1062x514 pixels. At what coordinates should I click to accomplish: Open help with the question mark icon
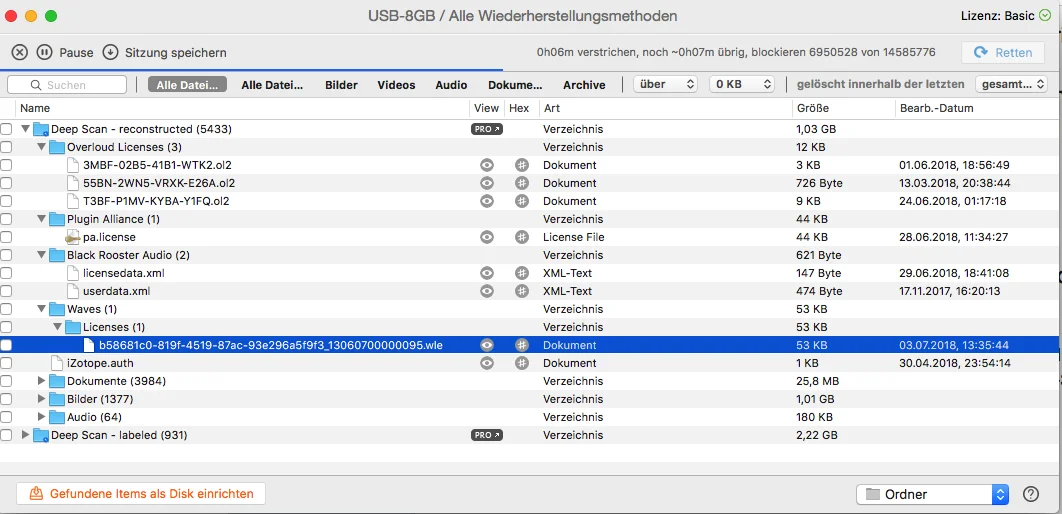click(x=1031, y=494)
